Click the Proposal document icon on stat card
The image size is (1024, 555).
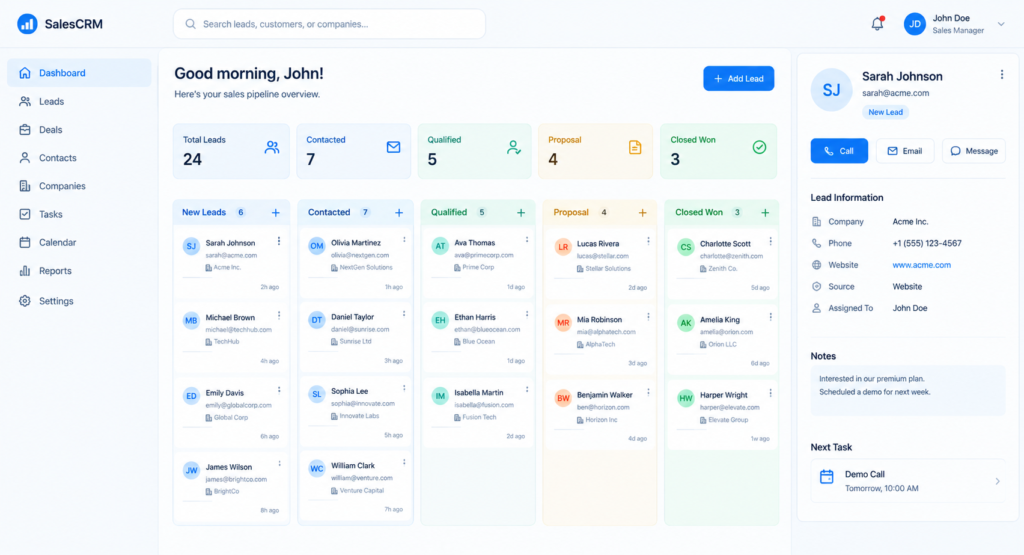(635, 148)
